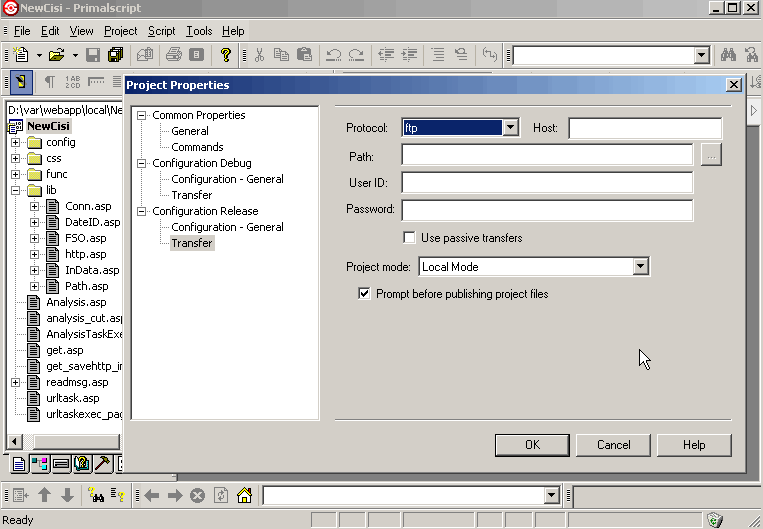Click the New file toolbar icon
Image resolution: width=763 pixels, height=529 pixels.
21,55
